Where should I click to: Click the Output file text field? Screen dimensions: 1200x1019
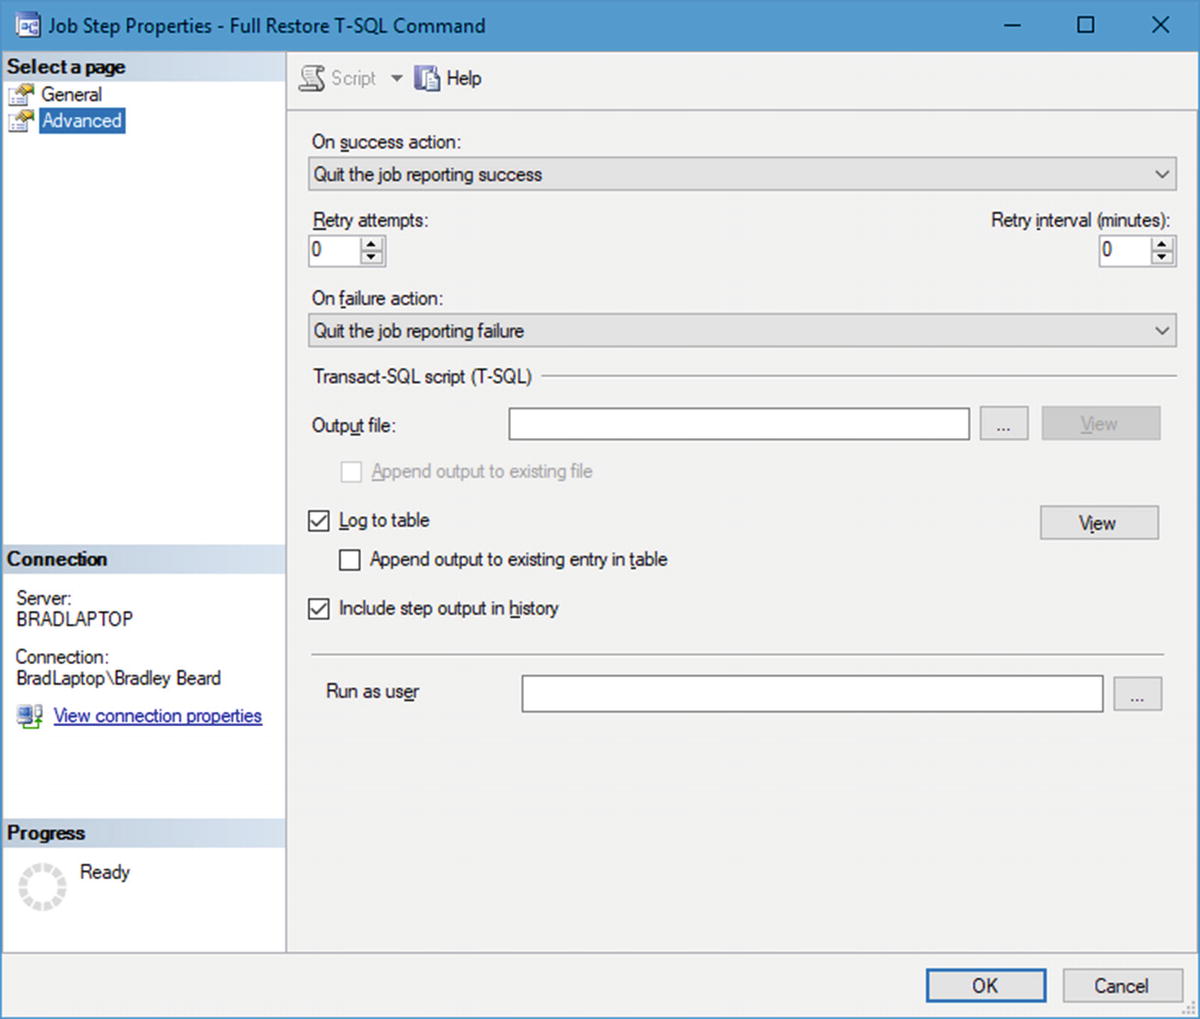(x=739, y=424)
